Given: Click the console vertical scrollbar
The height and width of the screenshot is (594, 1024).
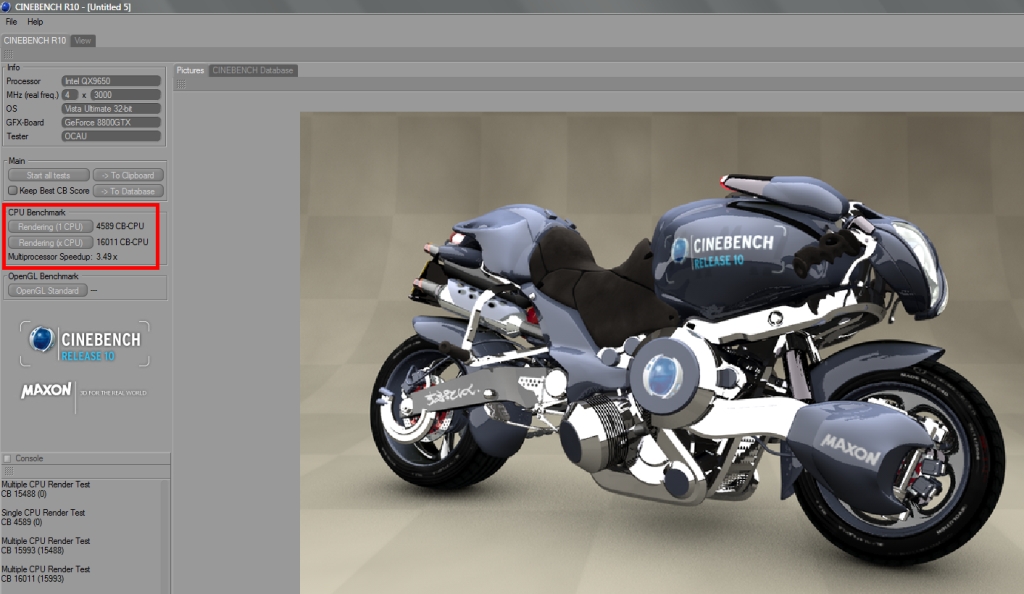Looking at the screenshot, I should 165,537.
